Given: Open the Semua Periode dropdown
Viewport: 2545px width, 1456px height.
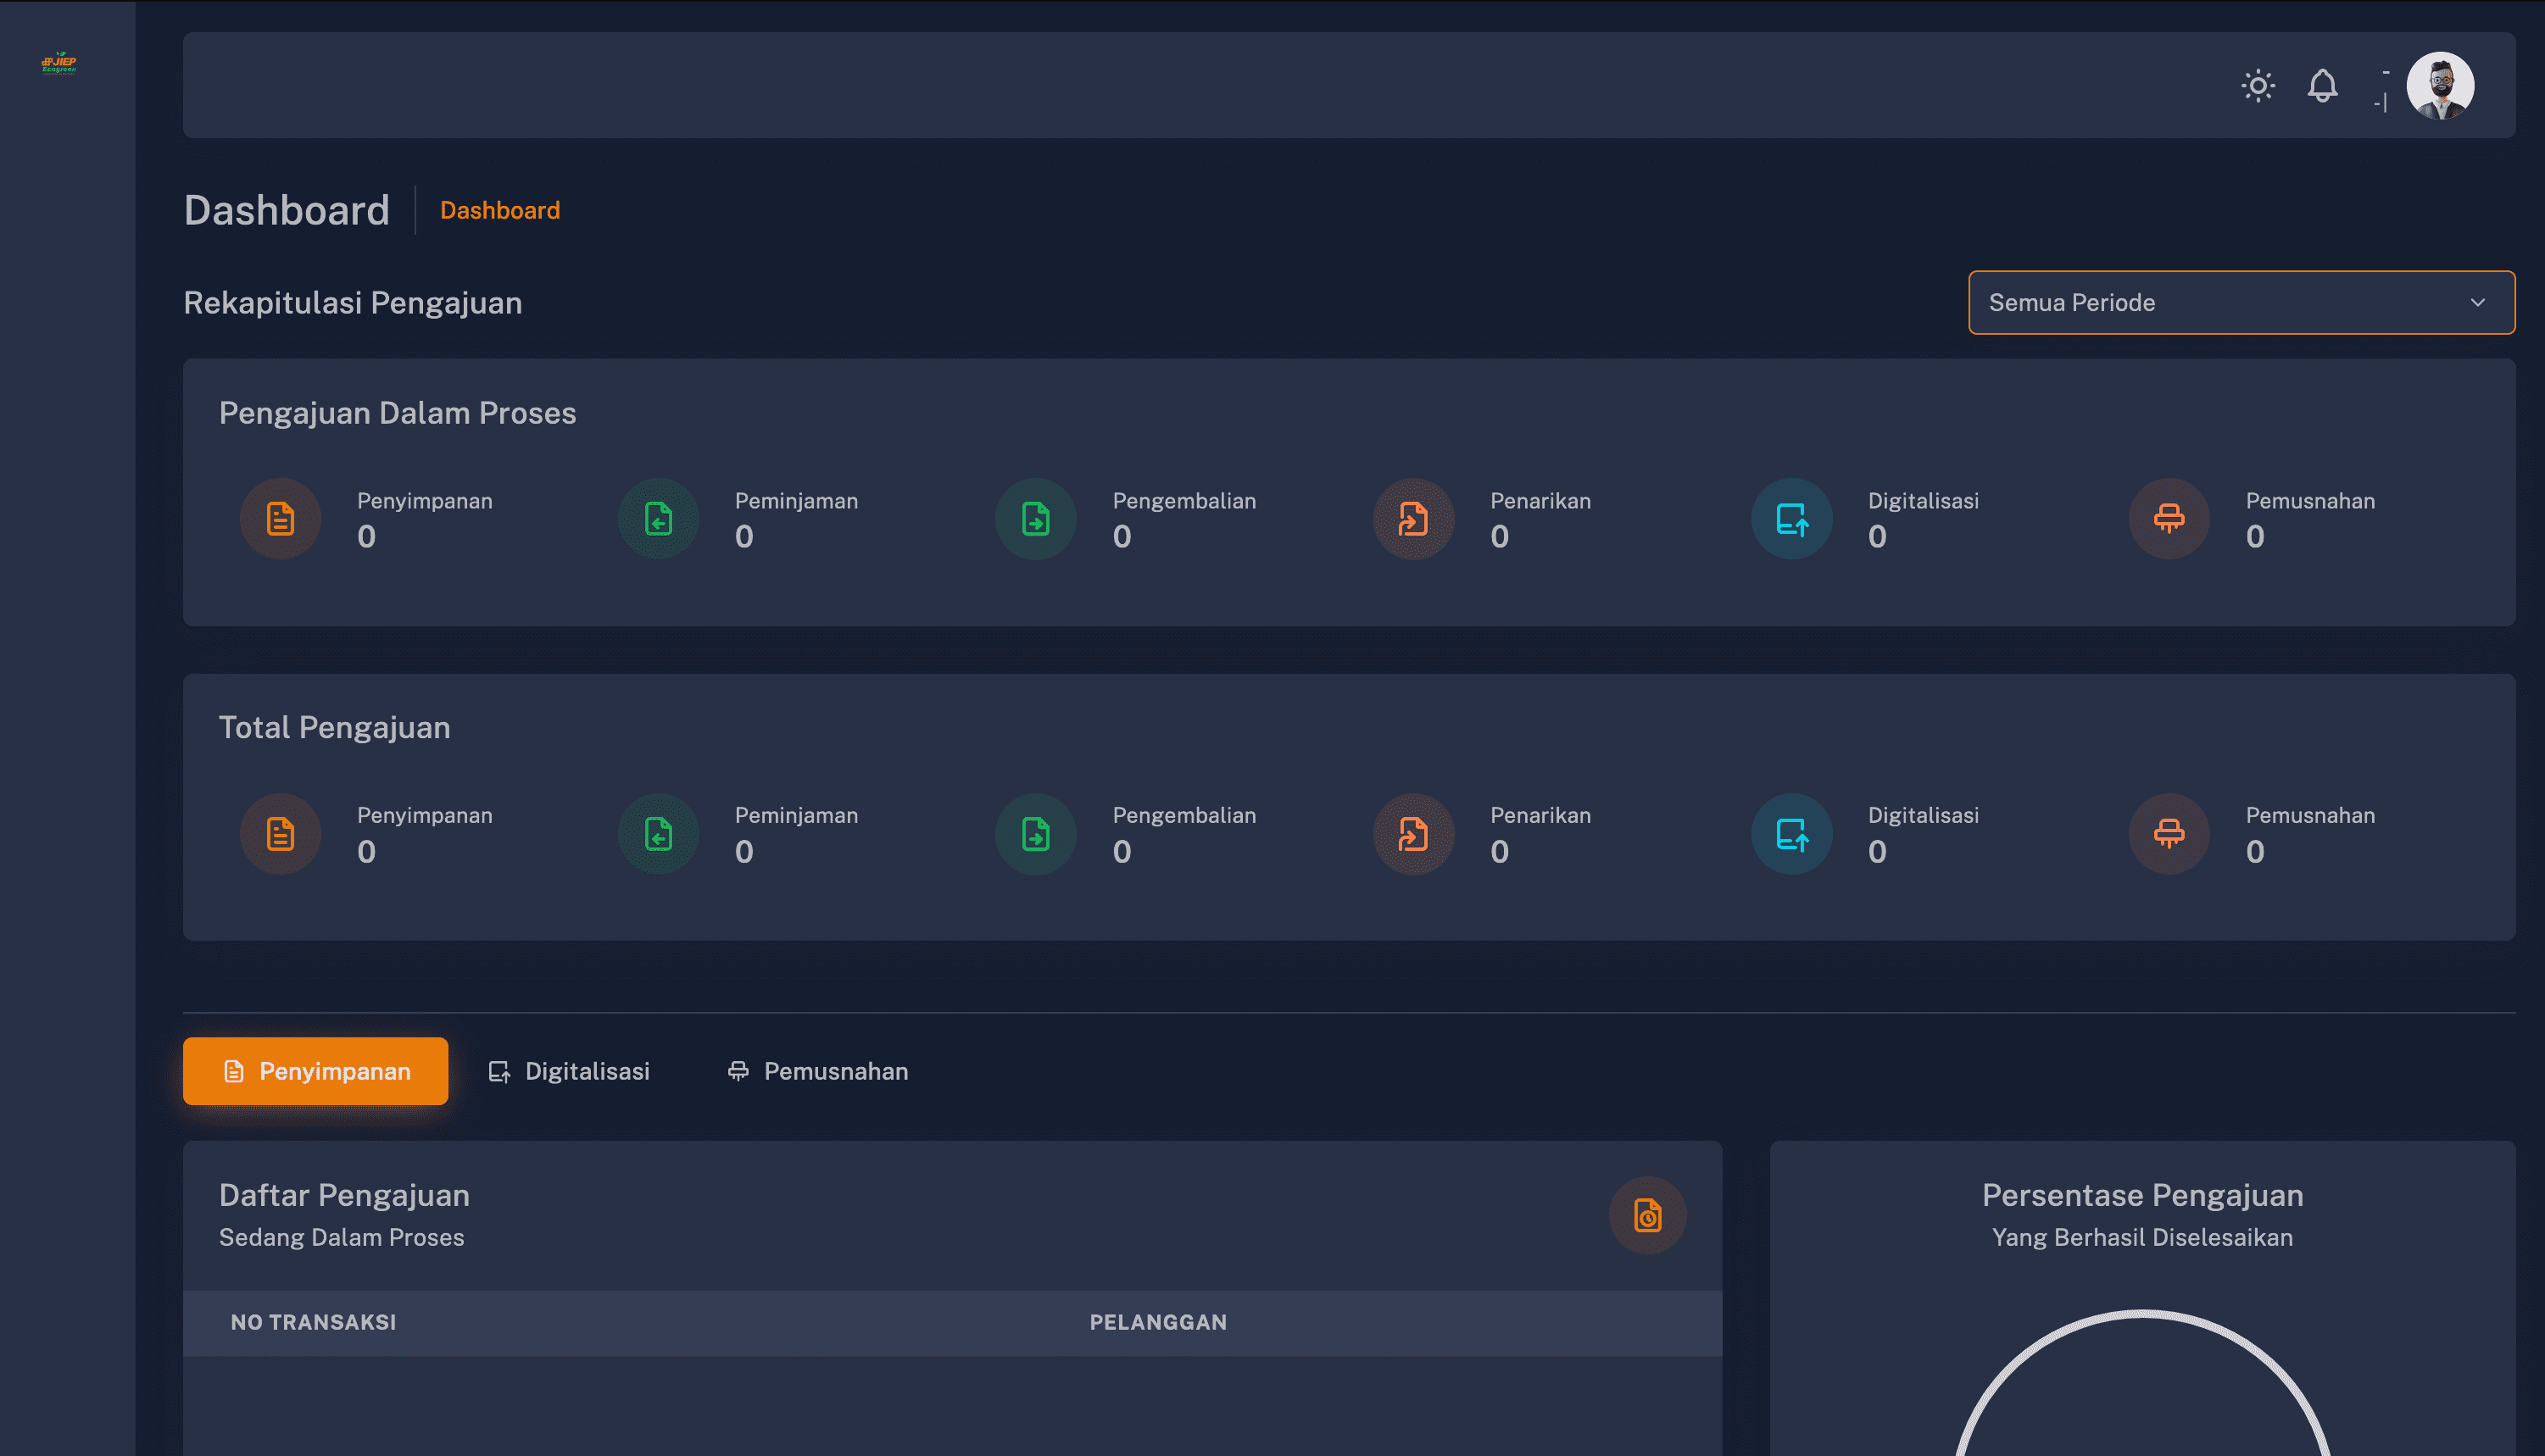Looking at the screenshot, I should point(2241,302).
